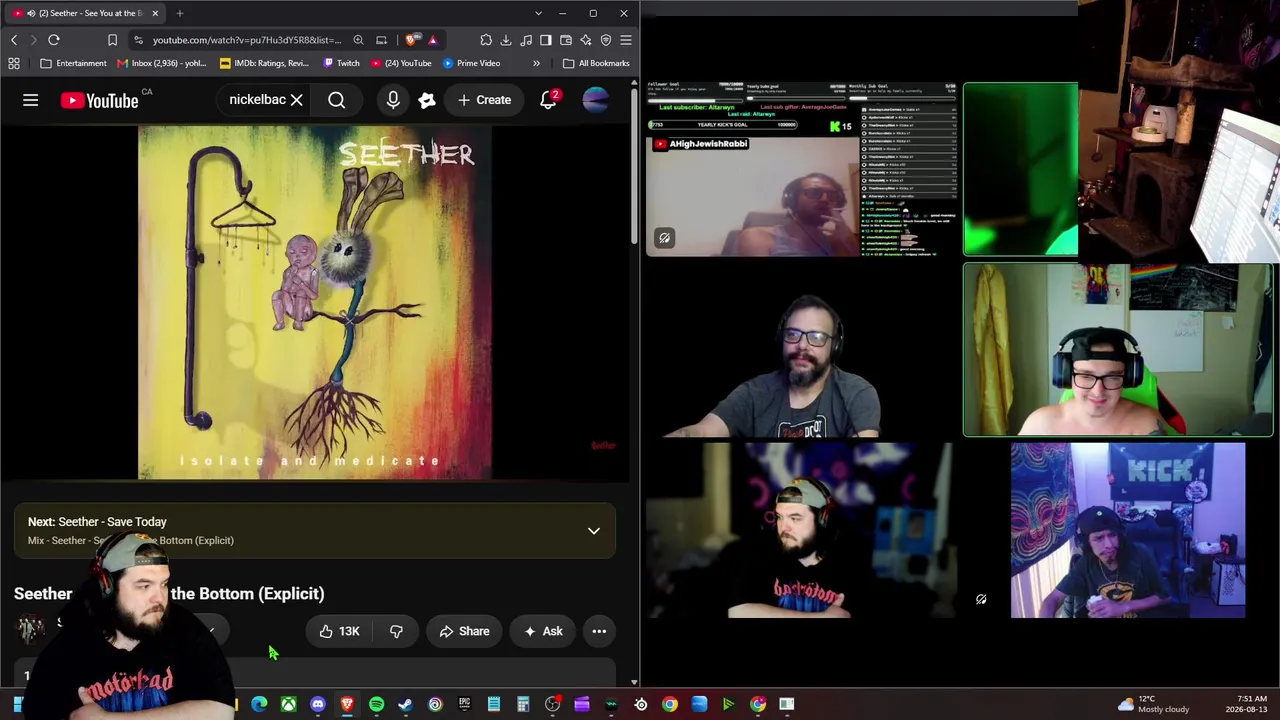Reload the YouTube page
The width and height of the screenshot is (1280, 720).
point(54,40)
